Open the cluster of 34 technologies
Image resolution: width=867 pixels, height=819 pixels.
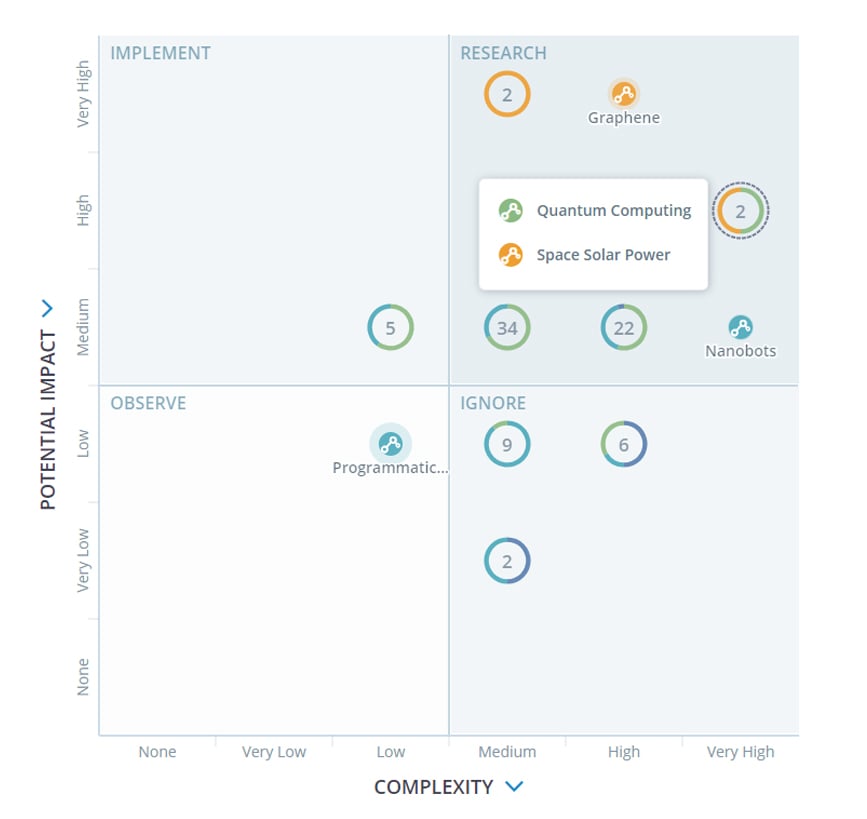coord(507,326)
